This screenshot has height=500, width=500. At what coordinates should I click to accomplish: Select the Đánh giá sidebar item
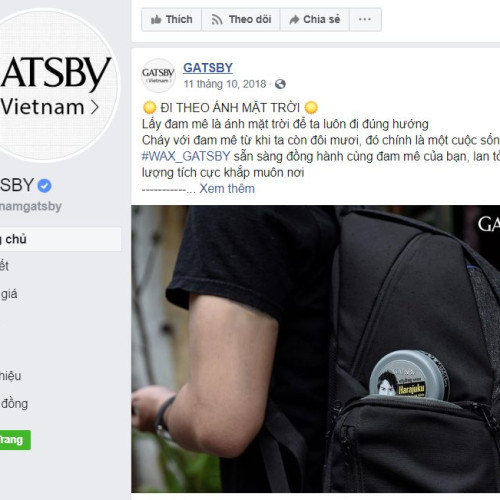coord(9,294)
